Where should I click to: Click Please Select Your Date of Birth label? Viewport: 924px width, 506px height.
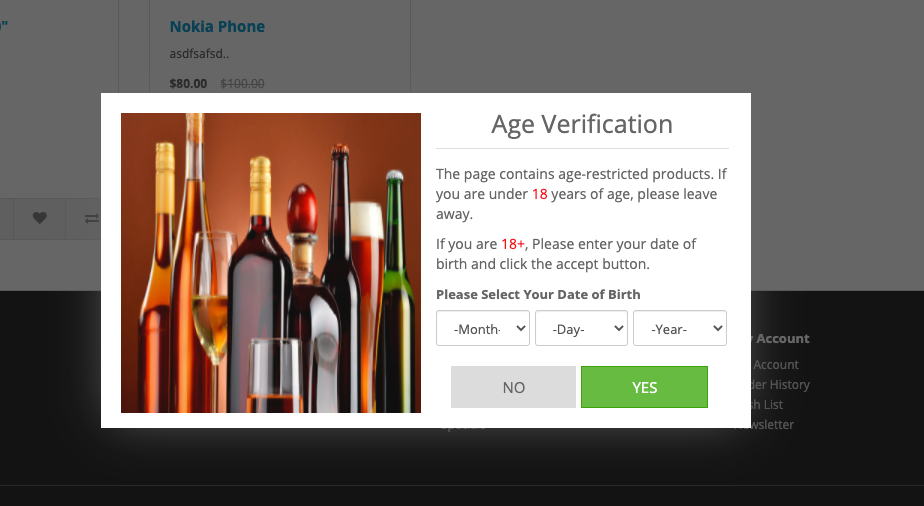[x=538, y=295]
